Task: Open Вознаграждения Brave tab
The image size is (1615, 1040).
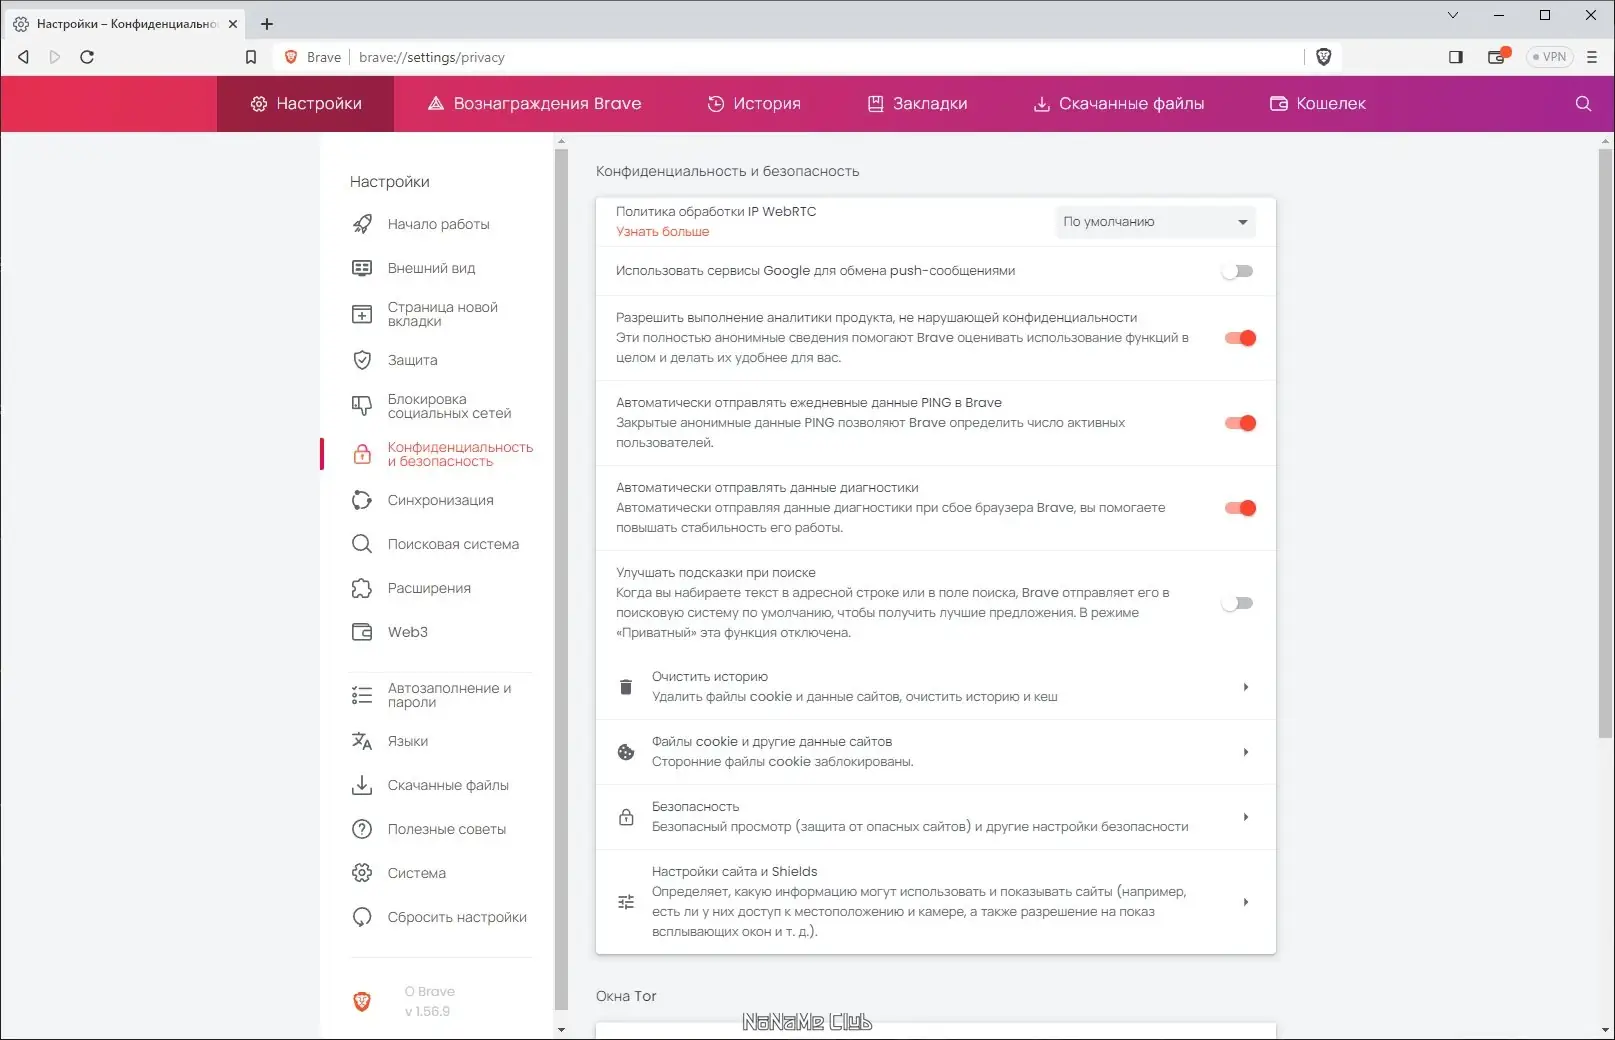Action: [534, 104]
